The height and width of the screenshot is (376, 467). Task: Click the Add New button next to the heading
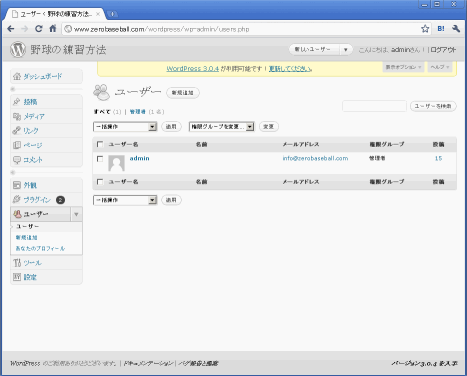183,93
